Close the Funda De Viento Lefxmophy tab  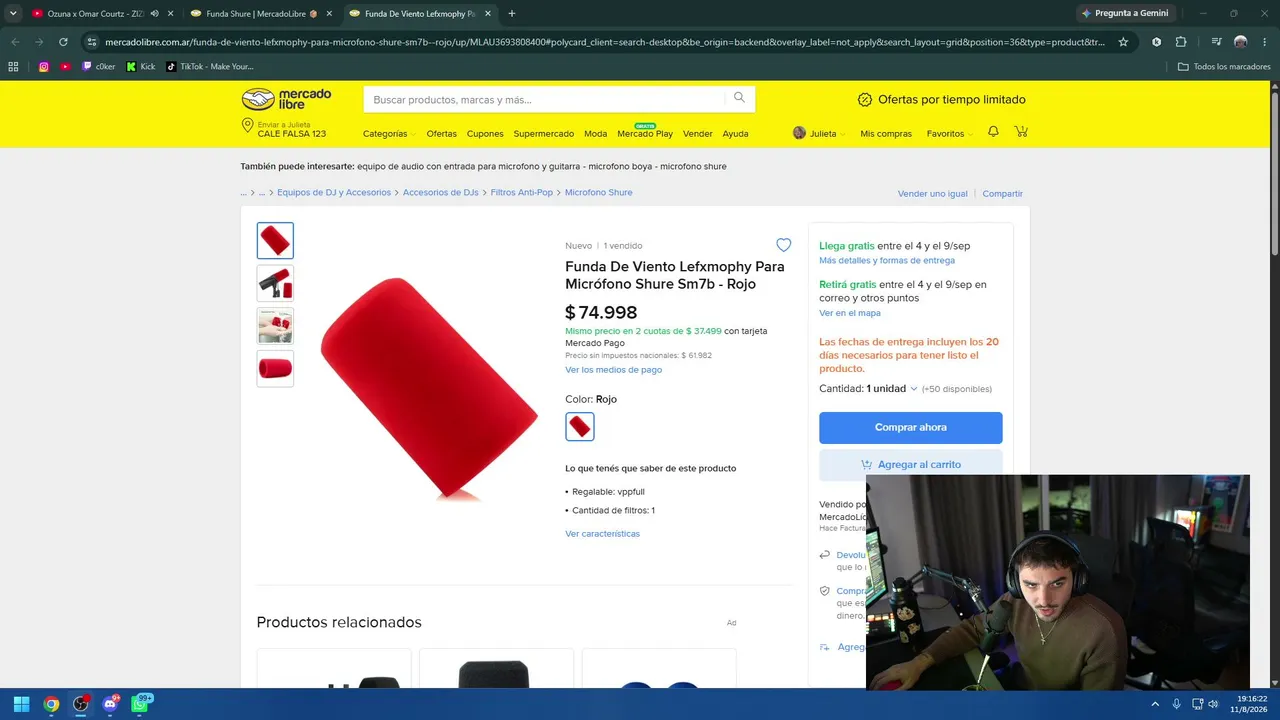click(488, 14)
